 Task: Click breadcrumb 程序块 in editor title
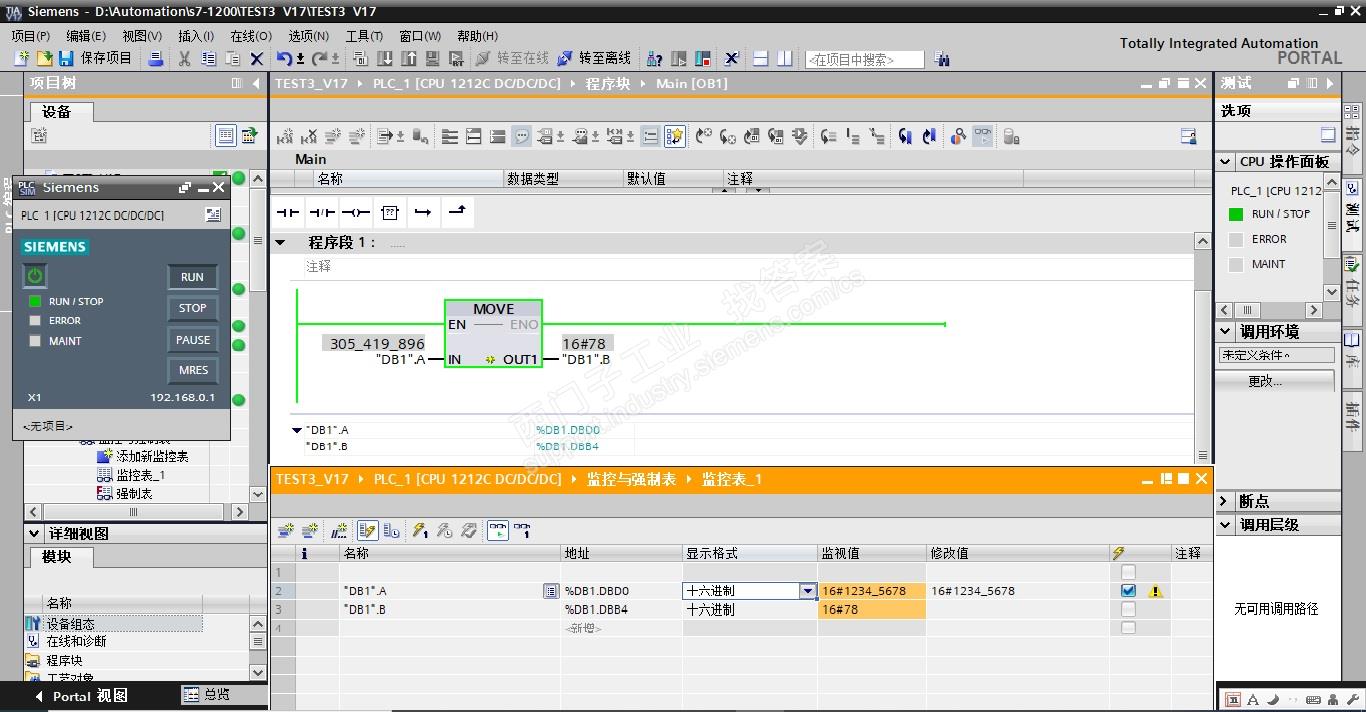pos(608,84)
